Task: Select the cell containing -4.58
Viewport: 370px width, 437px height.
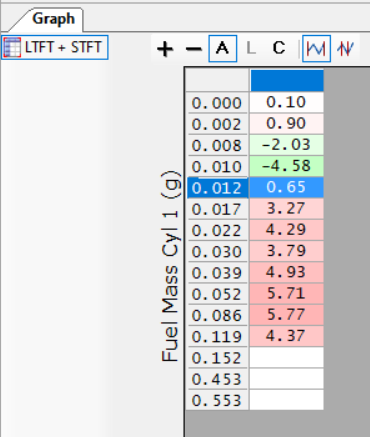Action: point(287,166)
